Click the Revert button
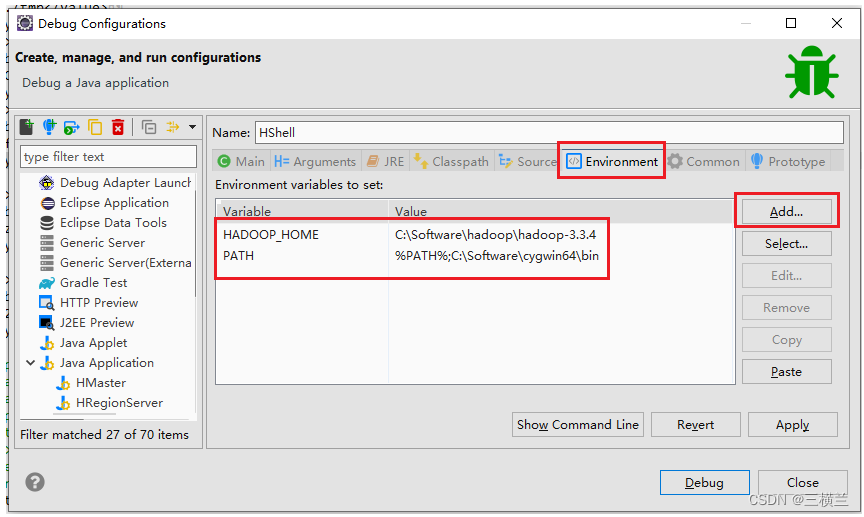864x517 pixels. (695, 425)
